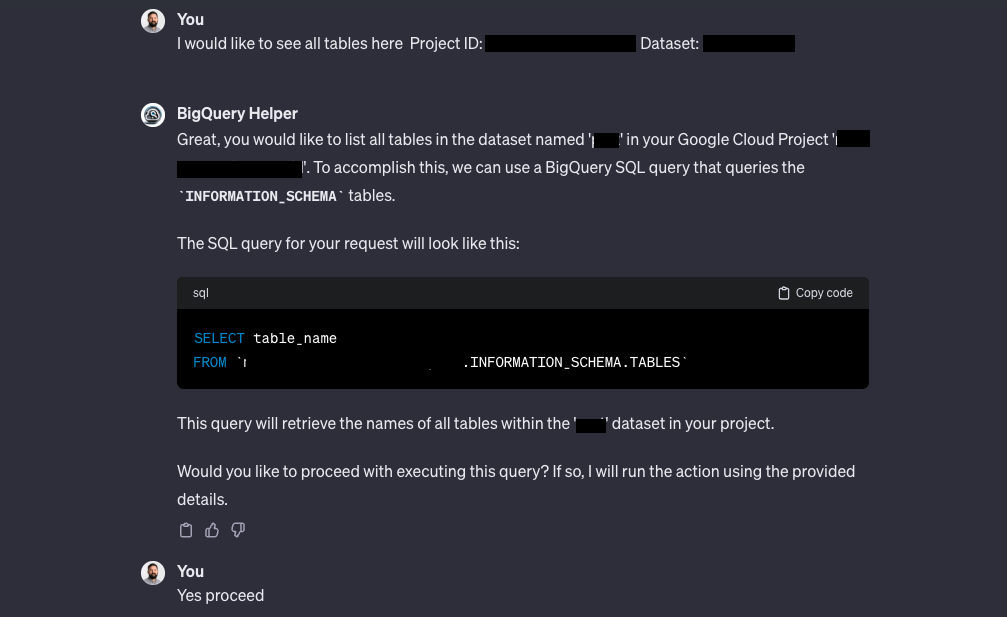
Task: Click the BigQuery Helper name label
Action: point(237,113)
